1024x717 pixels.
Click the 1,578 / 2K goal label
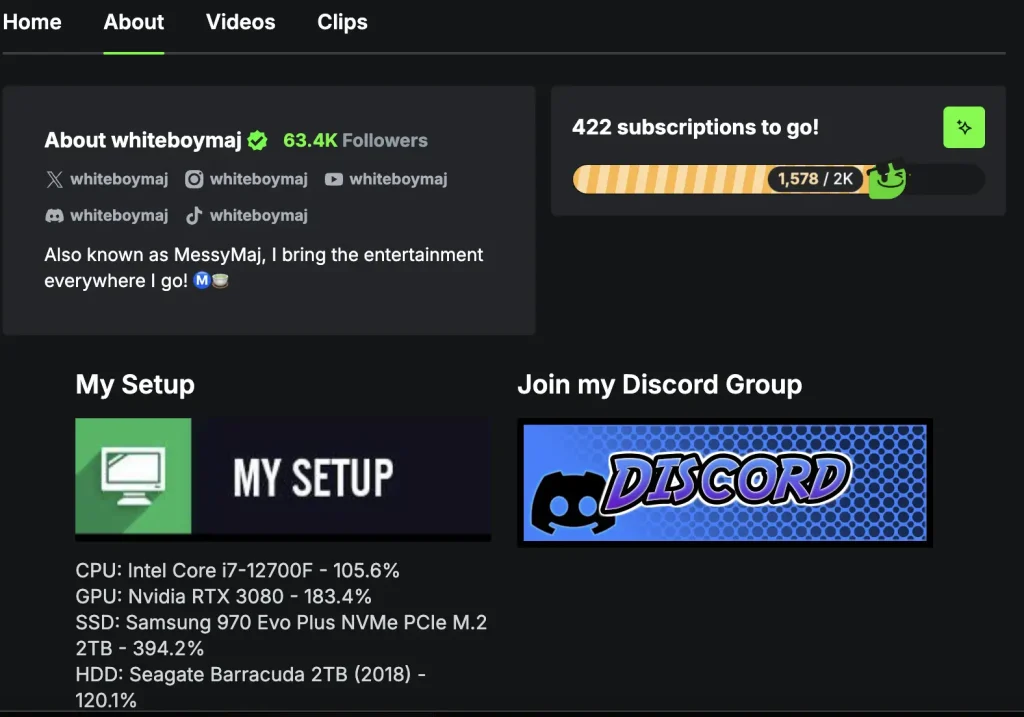815,179
